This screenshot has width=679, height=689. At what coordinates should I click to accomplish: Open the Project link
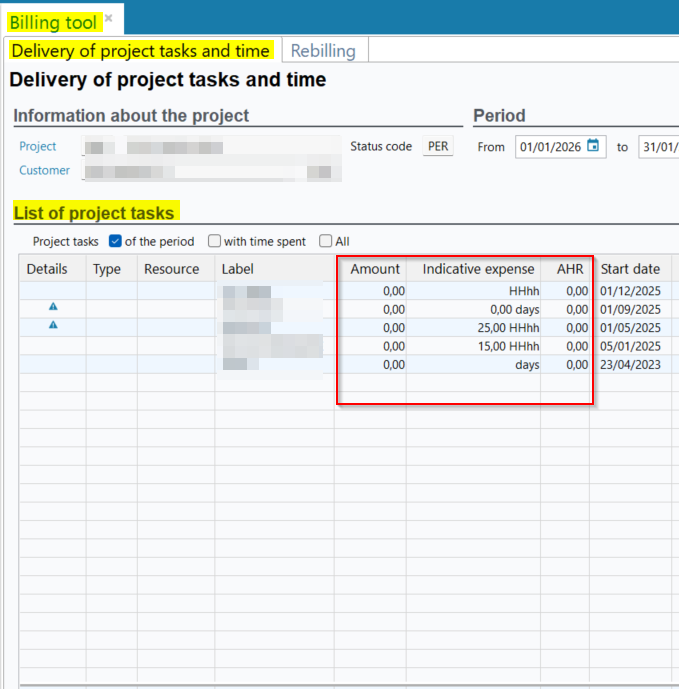pyautogui.click(x=38, y=146)
